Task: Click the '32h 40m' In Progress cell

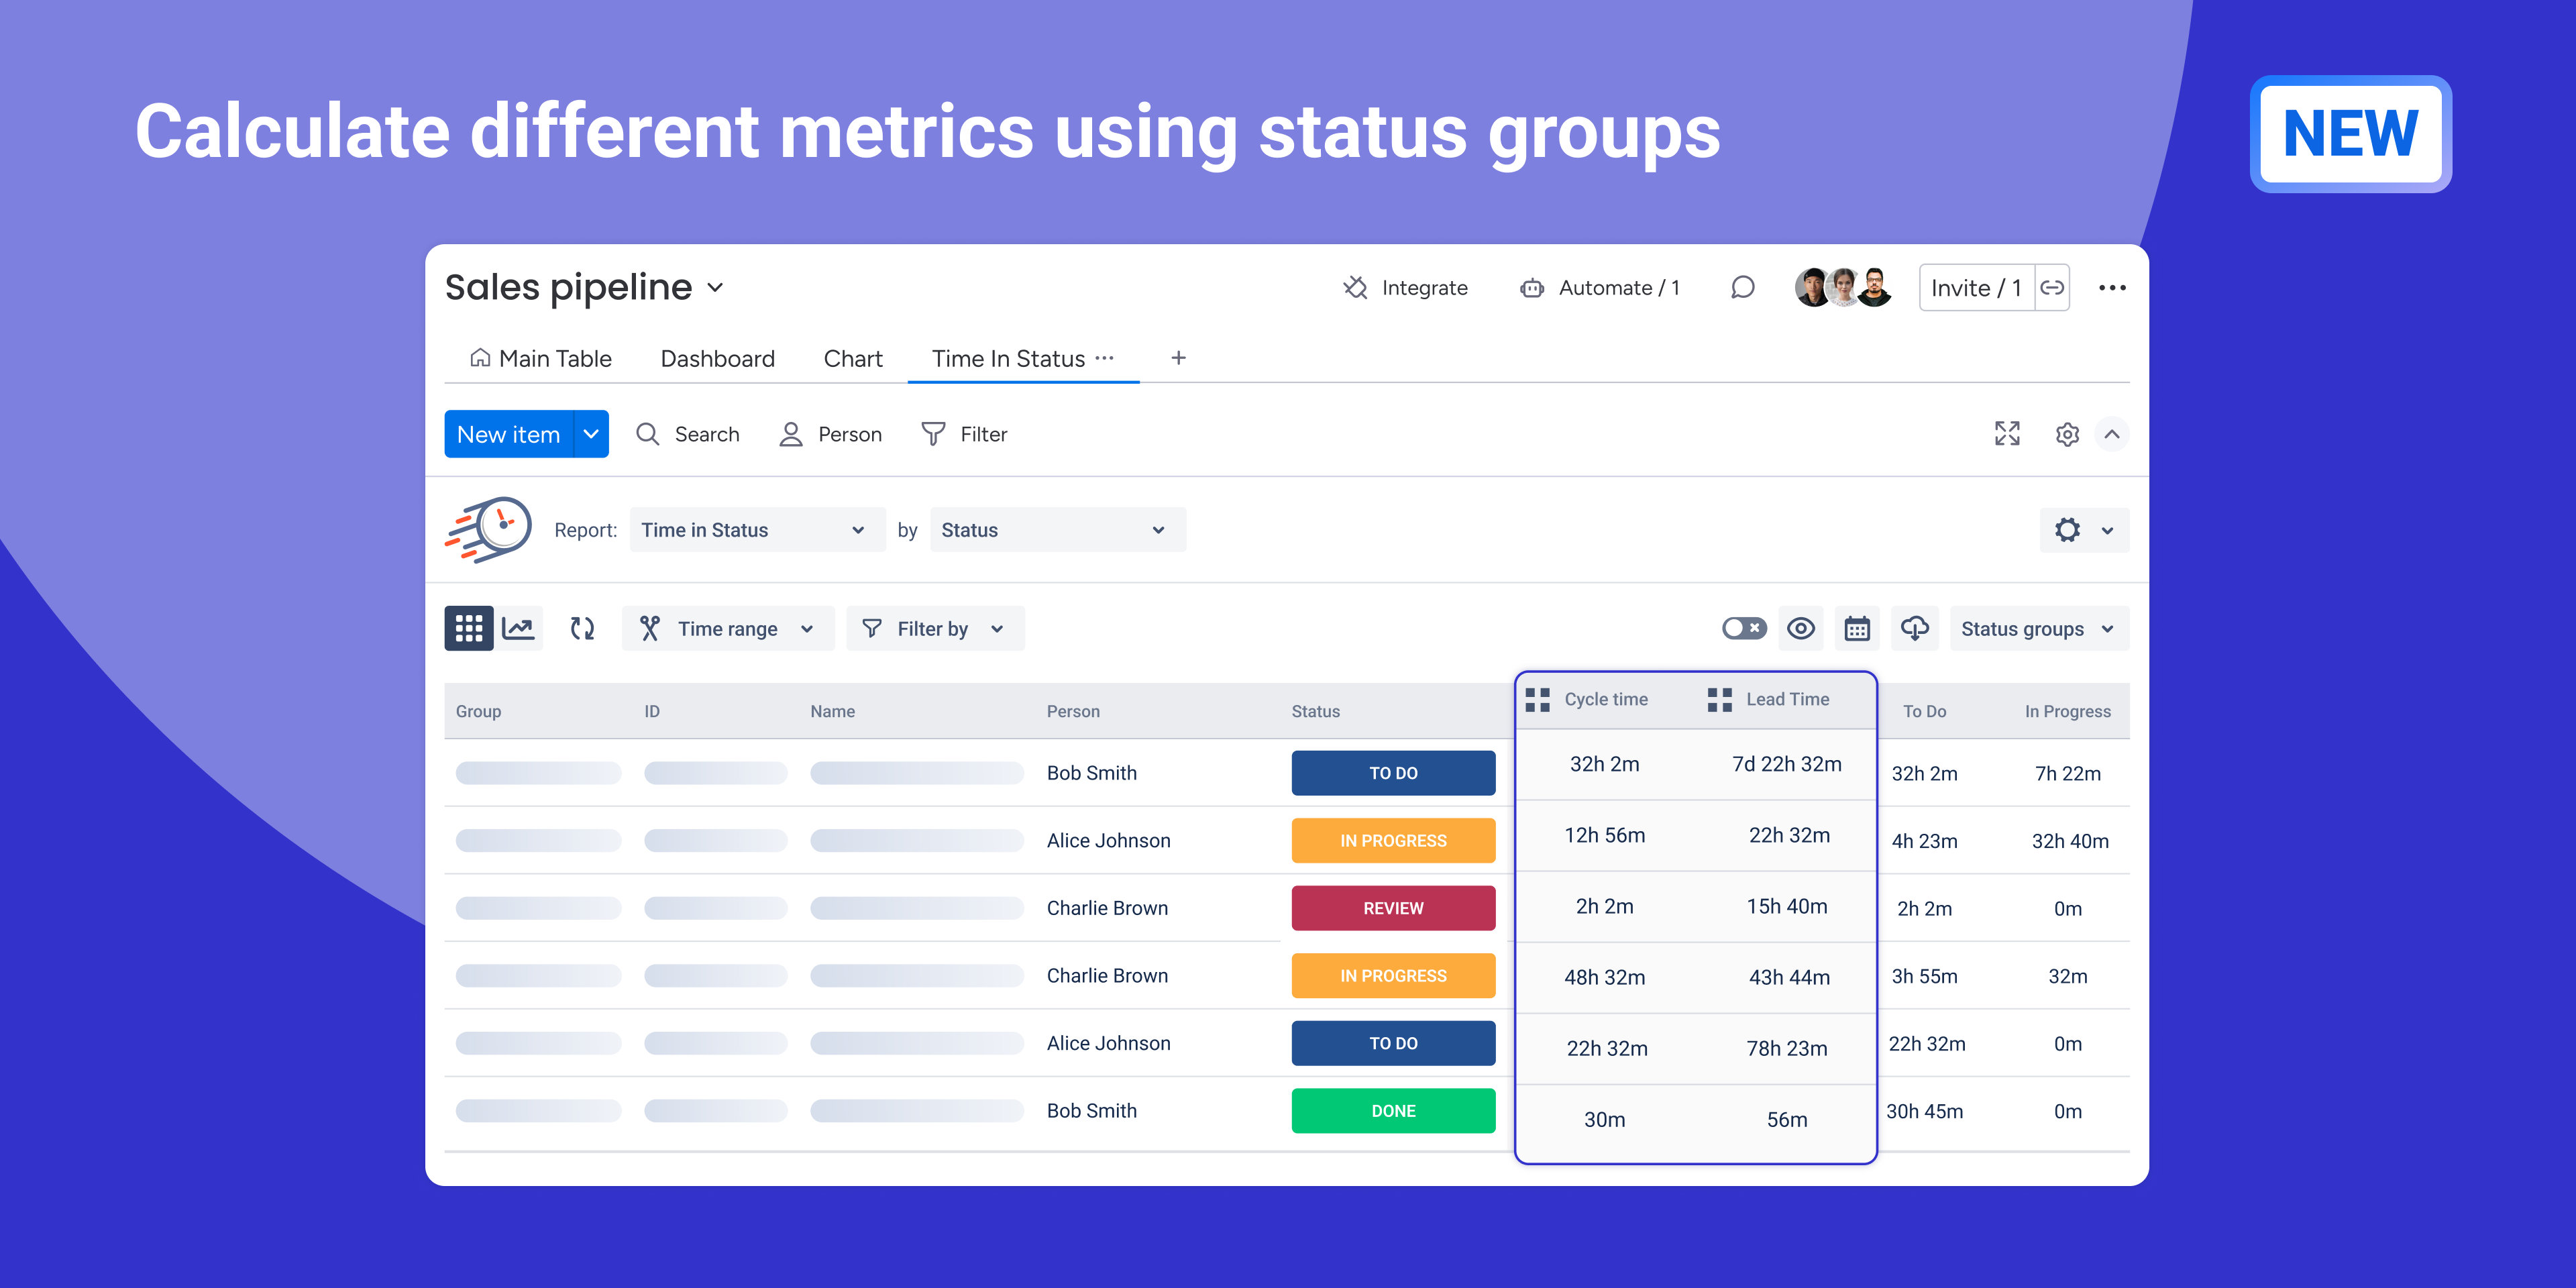Action: coord(2069,841)
